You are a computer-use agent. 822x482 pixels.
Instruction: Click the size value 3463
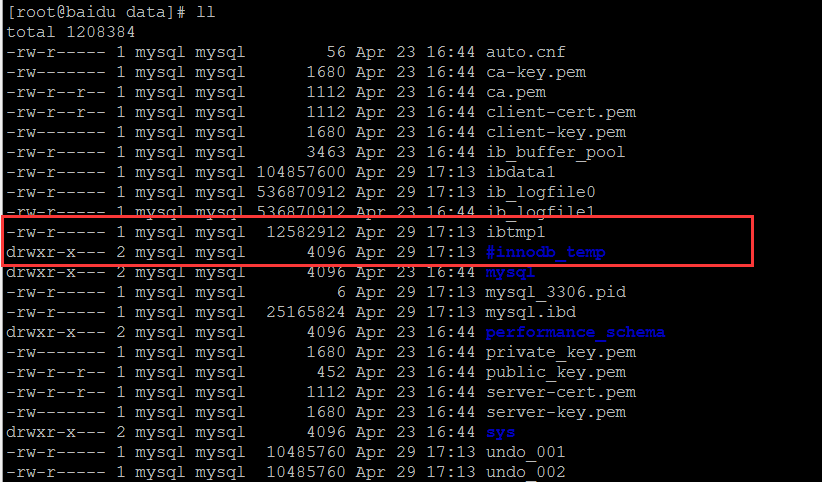[326, 152]
